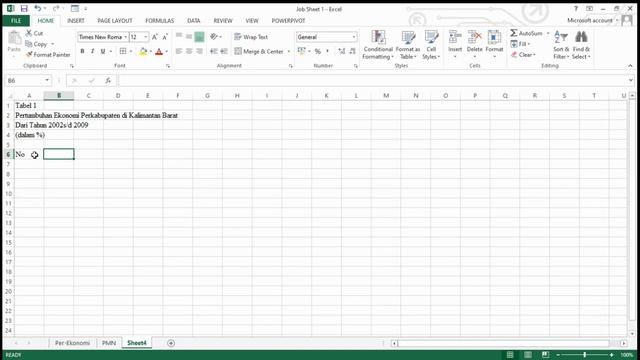Align text to the left
The height and width of the screenshot is (360, 640).
[179, 51]
